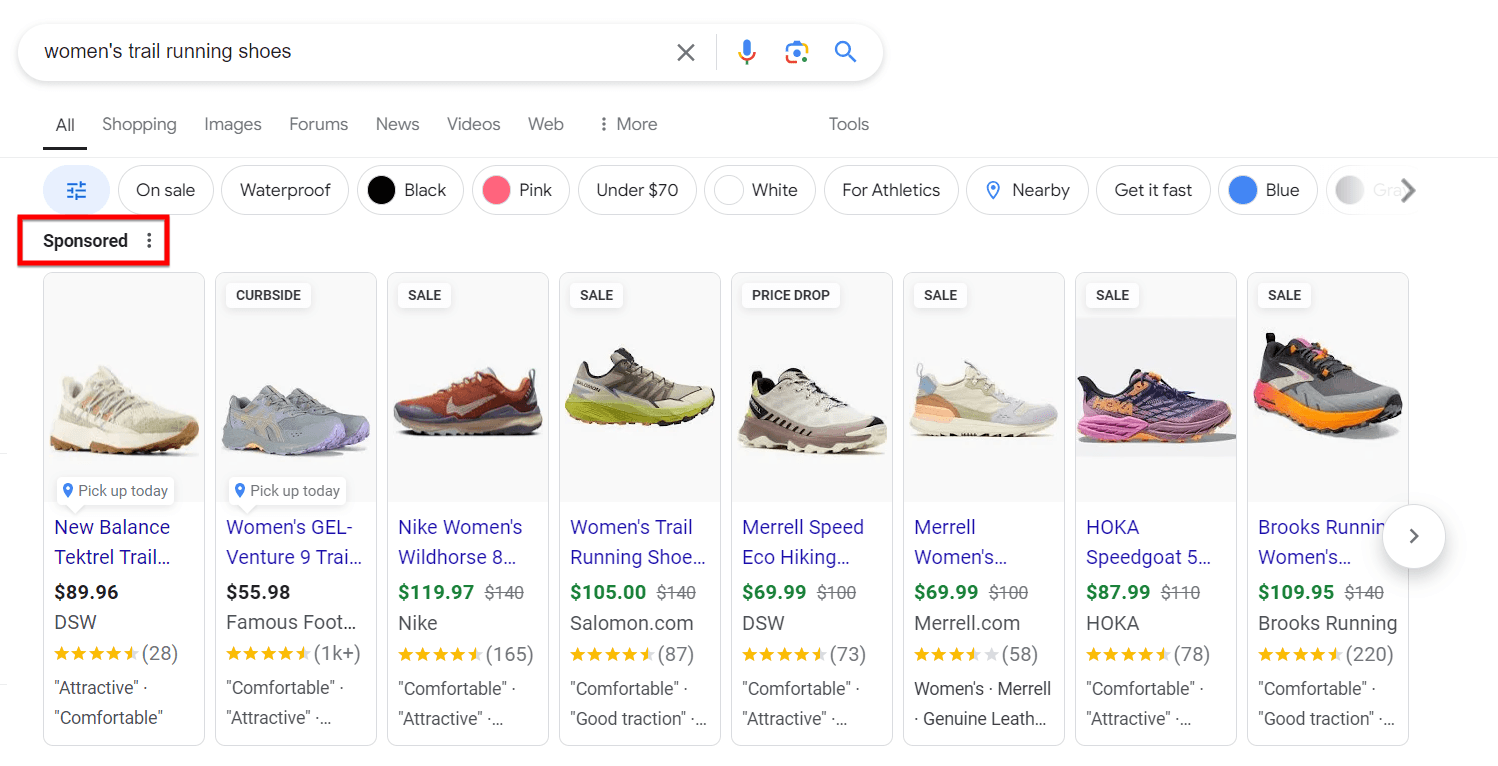This screenshot has width=1498, height=766.
Task: Click Pick up today badge on Famous Footwear card
Action: [x=287, y=491]
